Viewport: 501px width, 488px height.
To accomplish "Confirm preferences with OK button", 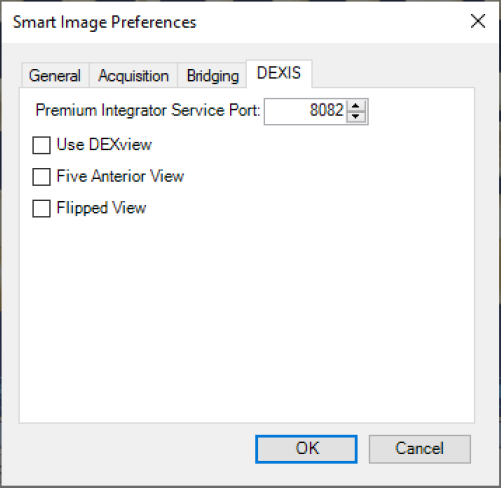I will click(x=306, y=449).
